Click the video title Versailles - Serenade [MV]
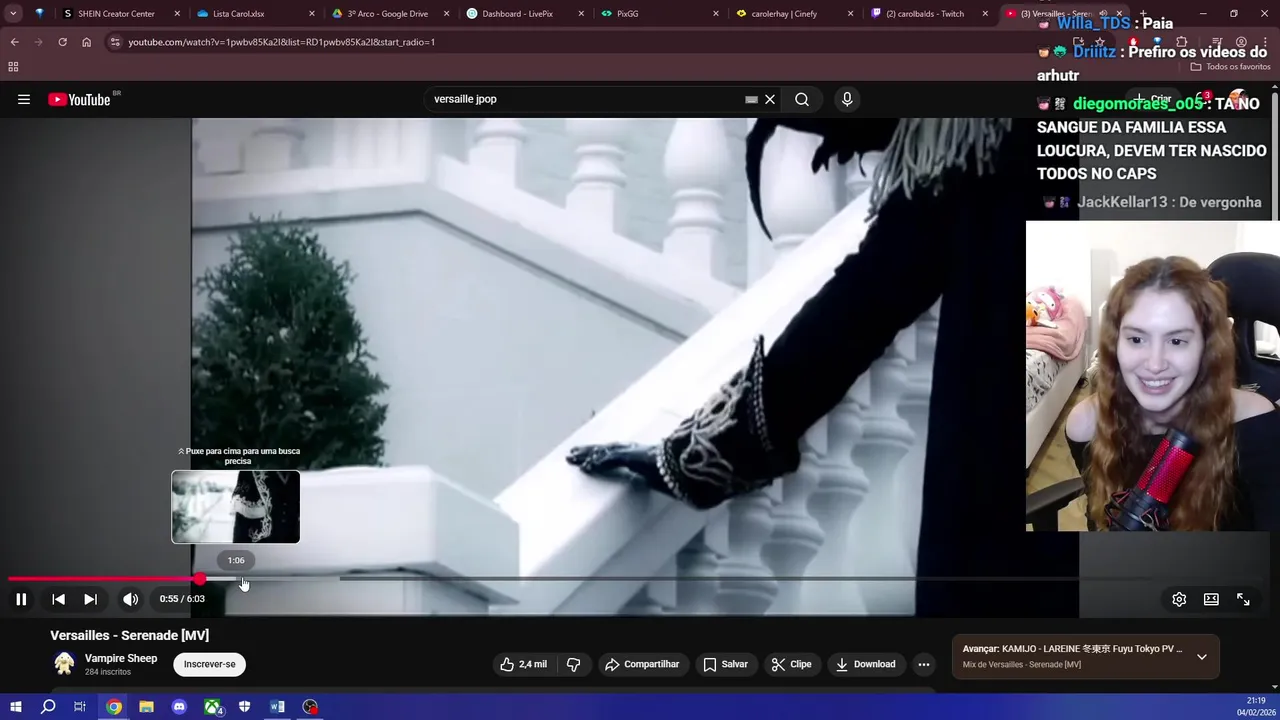 130,635
